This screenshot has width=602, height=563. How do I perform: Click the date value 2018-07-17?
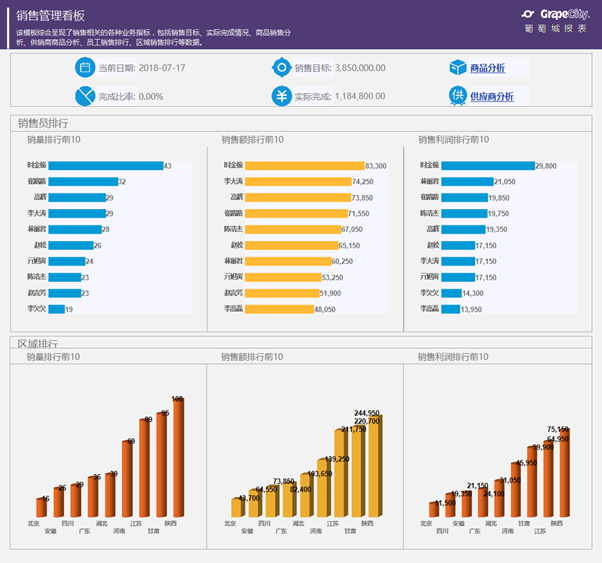(x=162, y=68)
